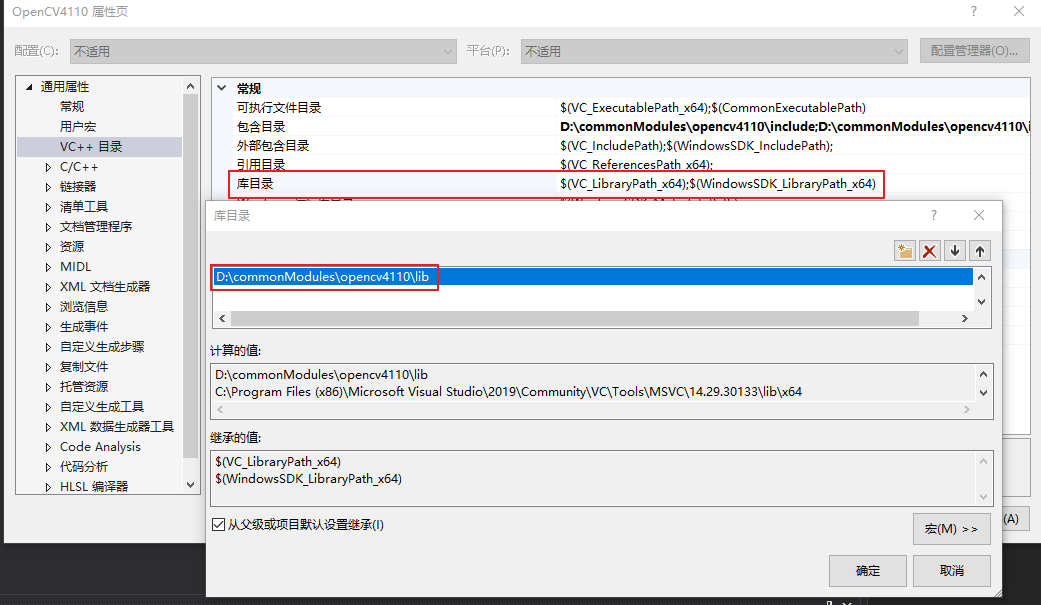Click the 确定 button
Screen dimensions: 1041x605
[867, 570]
